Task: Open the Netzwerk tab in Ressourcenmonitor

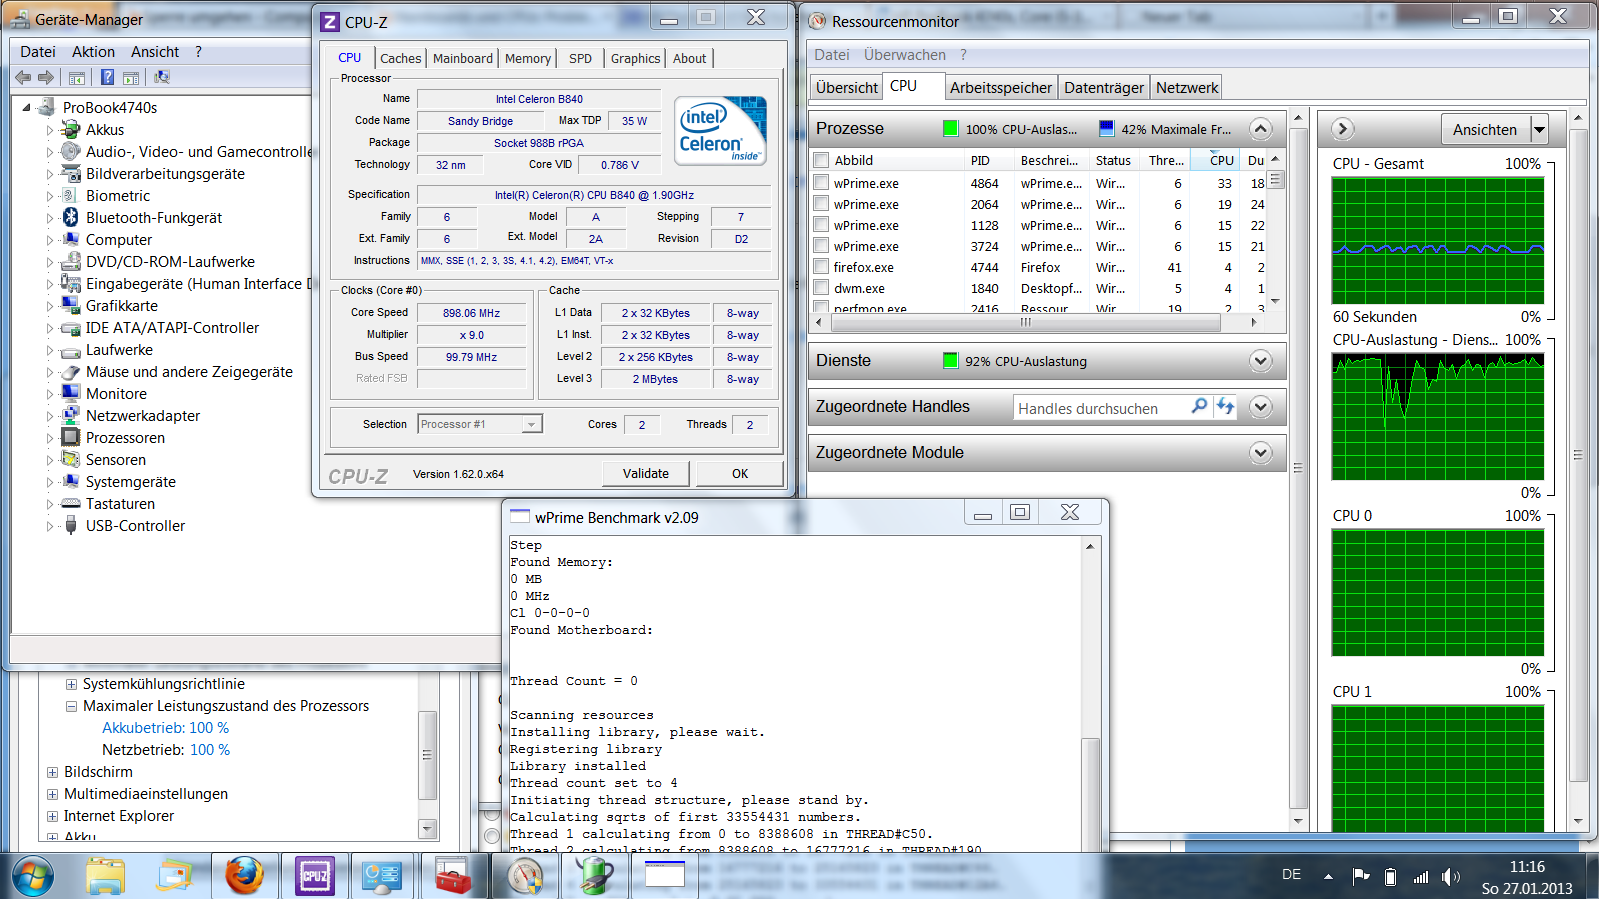Action: pyautogui.click(x=1187, y=88)
